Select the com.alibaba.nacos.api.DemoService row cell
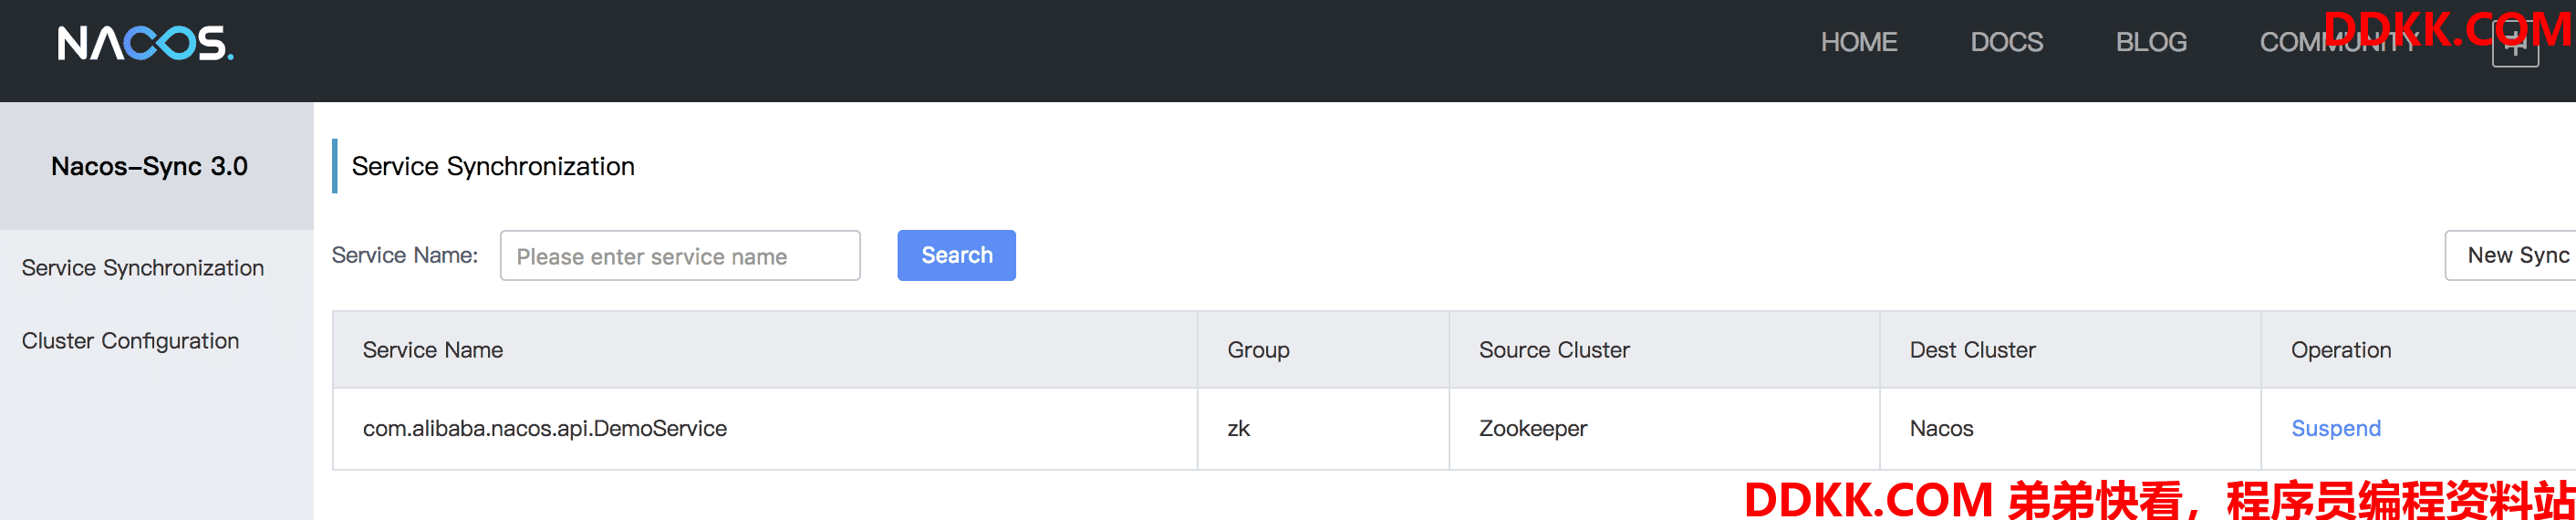 tap(544, 428)
